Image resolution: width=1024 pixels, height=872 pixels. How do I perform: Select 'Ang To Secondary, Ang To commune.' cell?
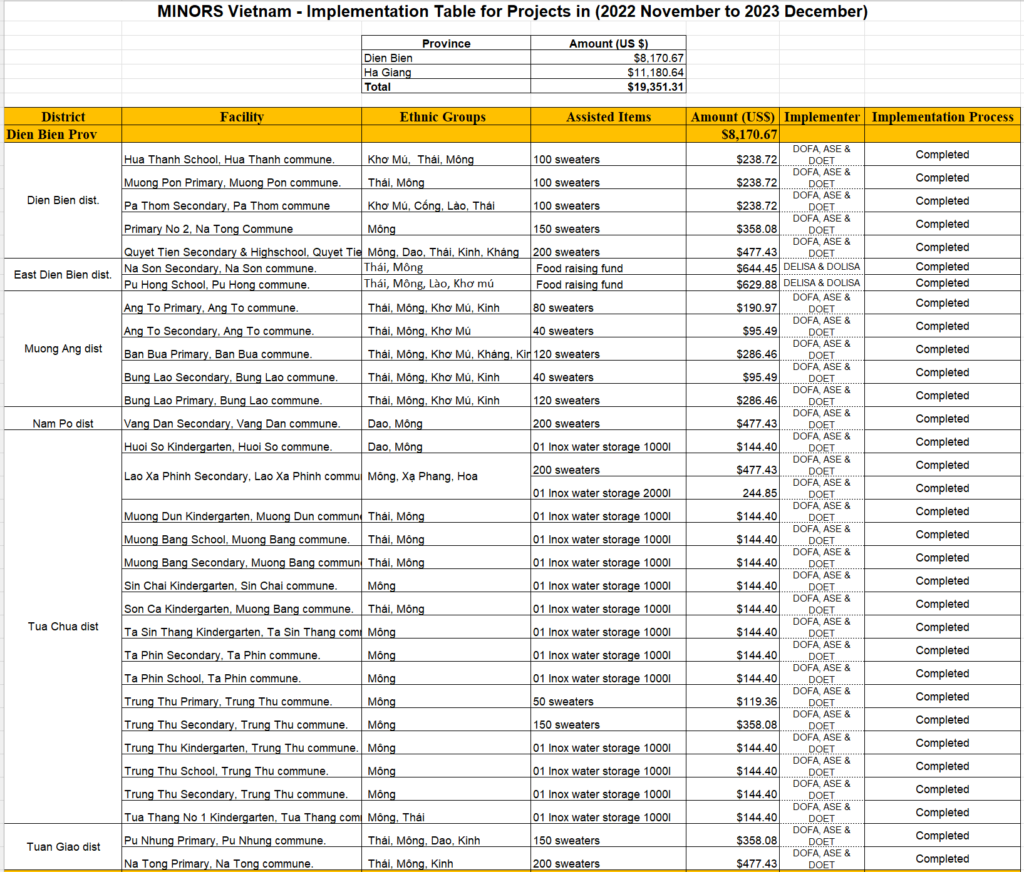pos(241,327)
